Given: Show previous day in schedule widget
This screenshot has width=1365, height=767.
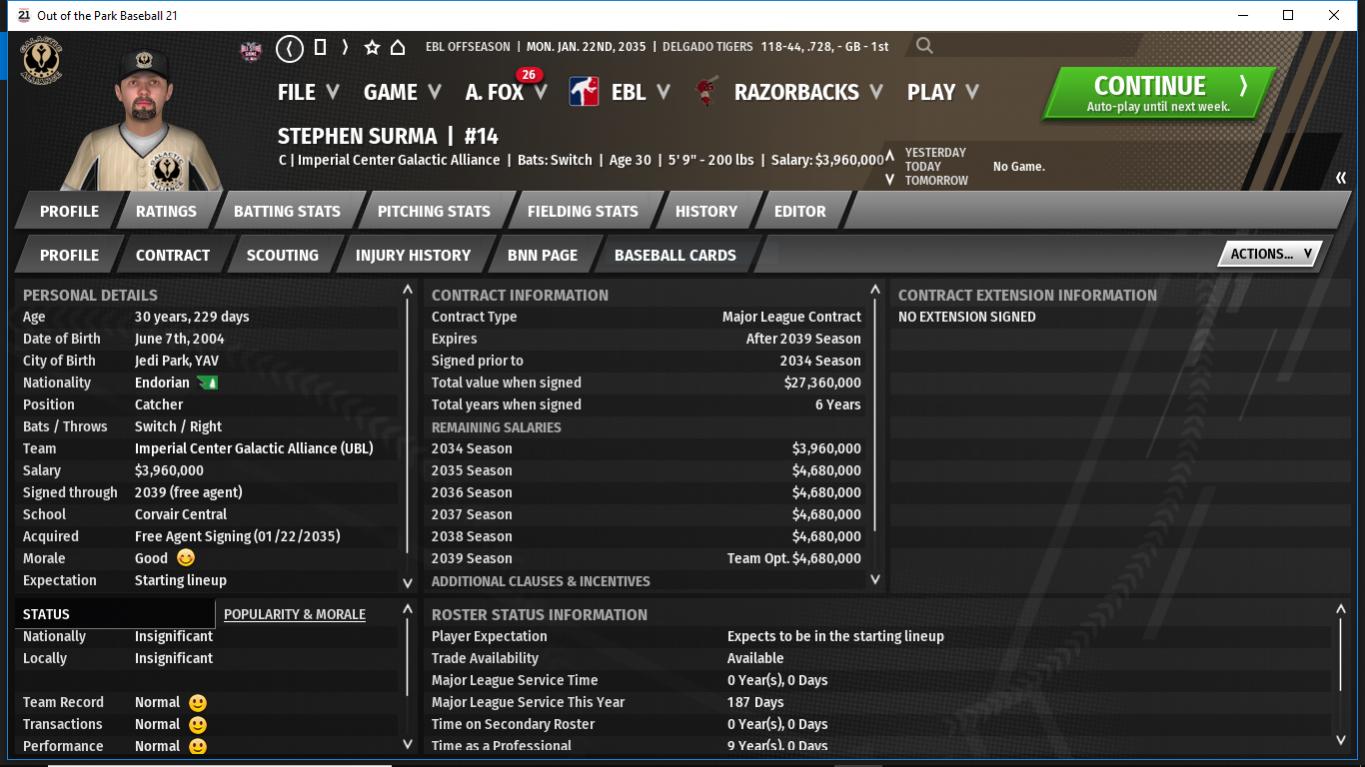Looking at the screenshot, I should 890,154.
